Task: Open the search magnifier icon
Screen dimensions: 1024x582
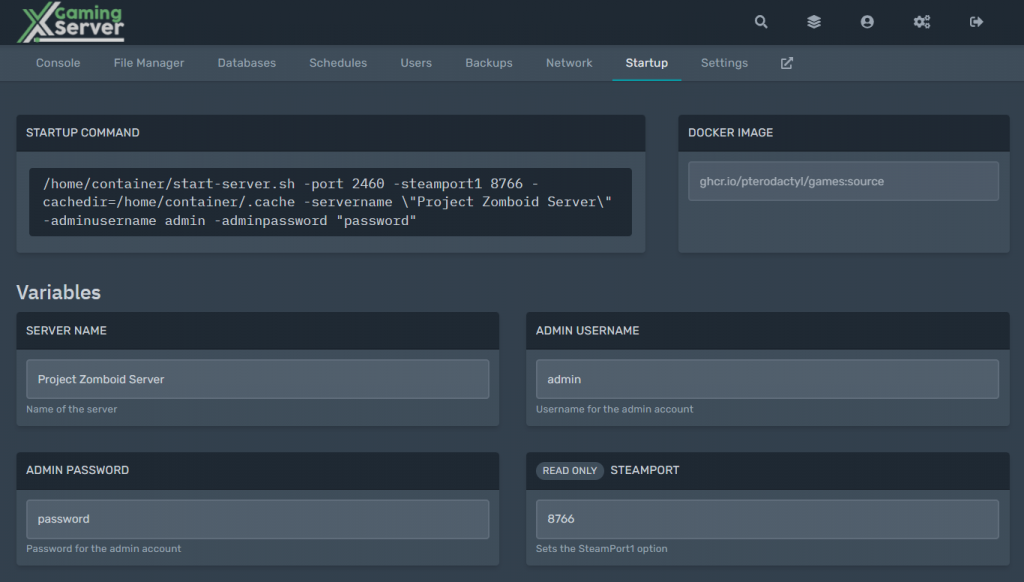Action: 761,22
